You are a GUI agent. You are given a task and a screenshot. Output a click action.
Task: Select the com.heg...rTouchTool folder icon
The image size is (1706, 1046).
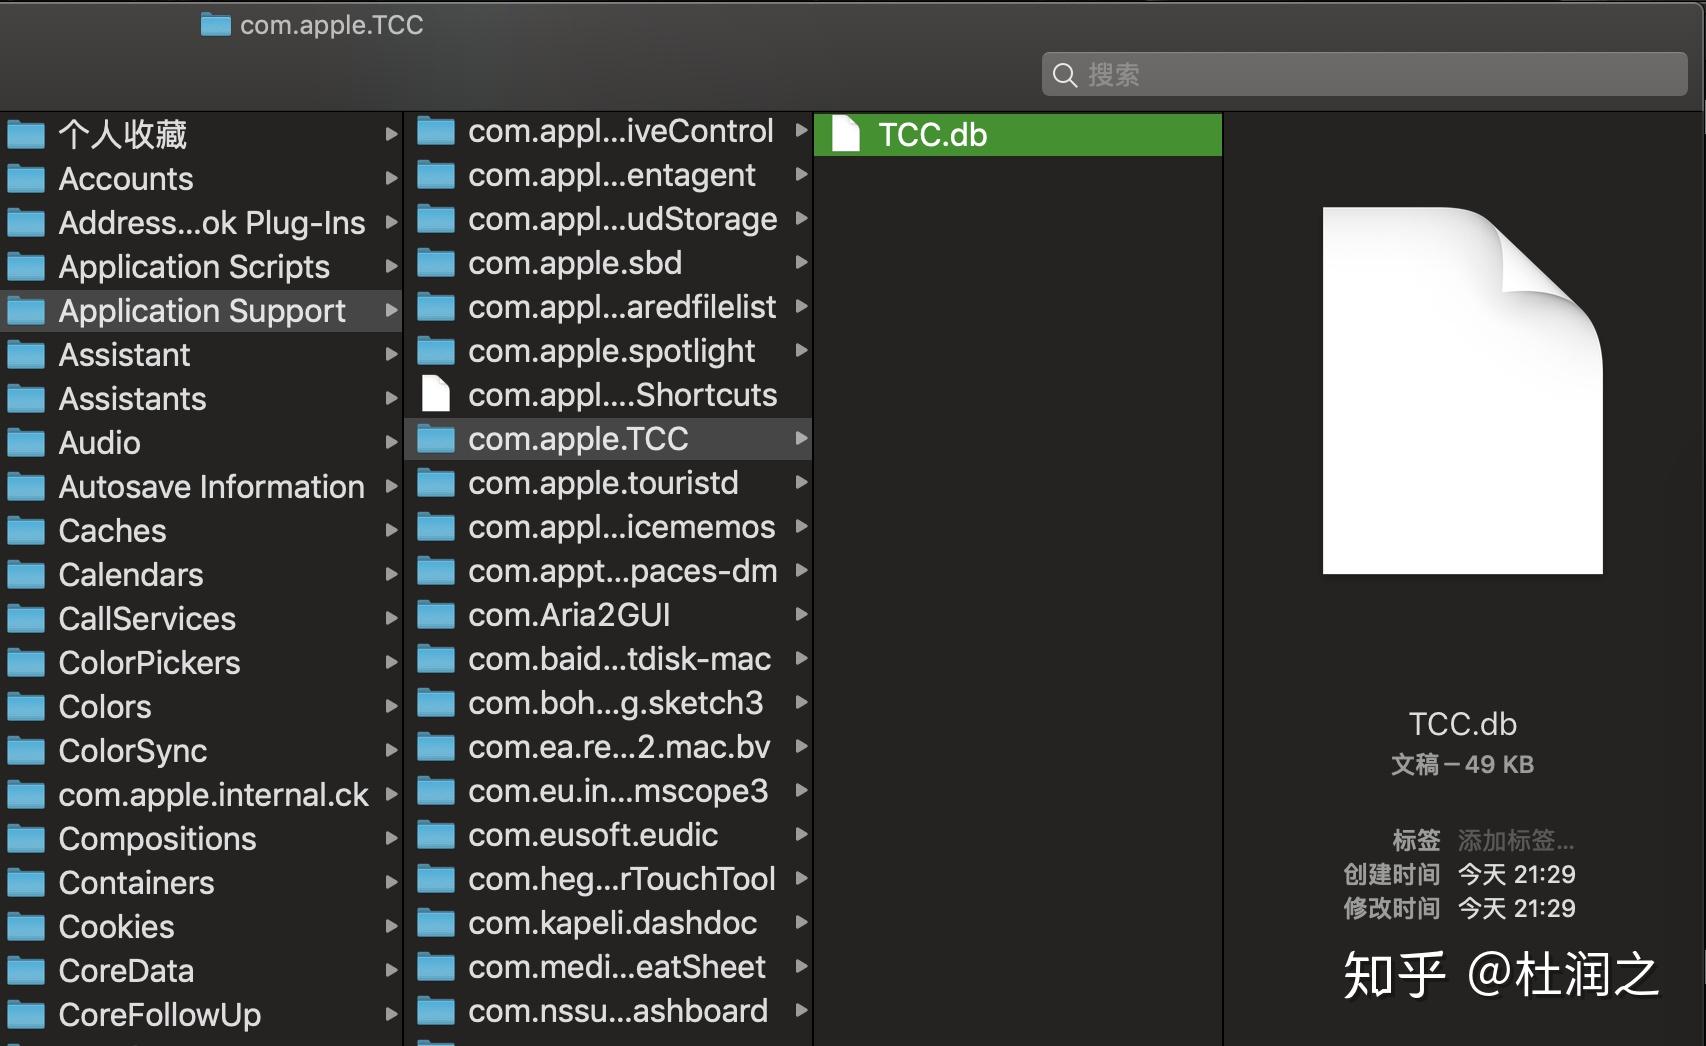click(x=436, y=878)
